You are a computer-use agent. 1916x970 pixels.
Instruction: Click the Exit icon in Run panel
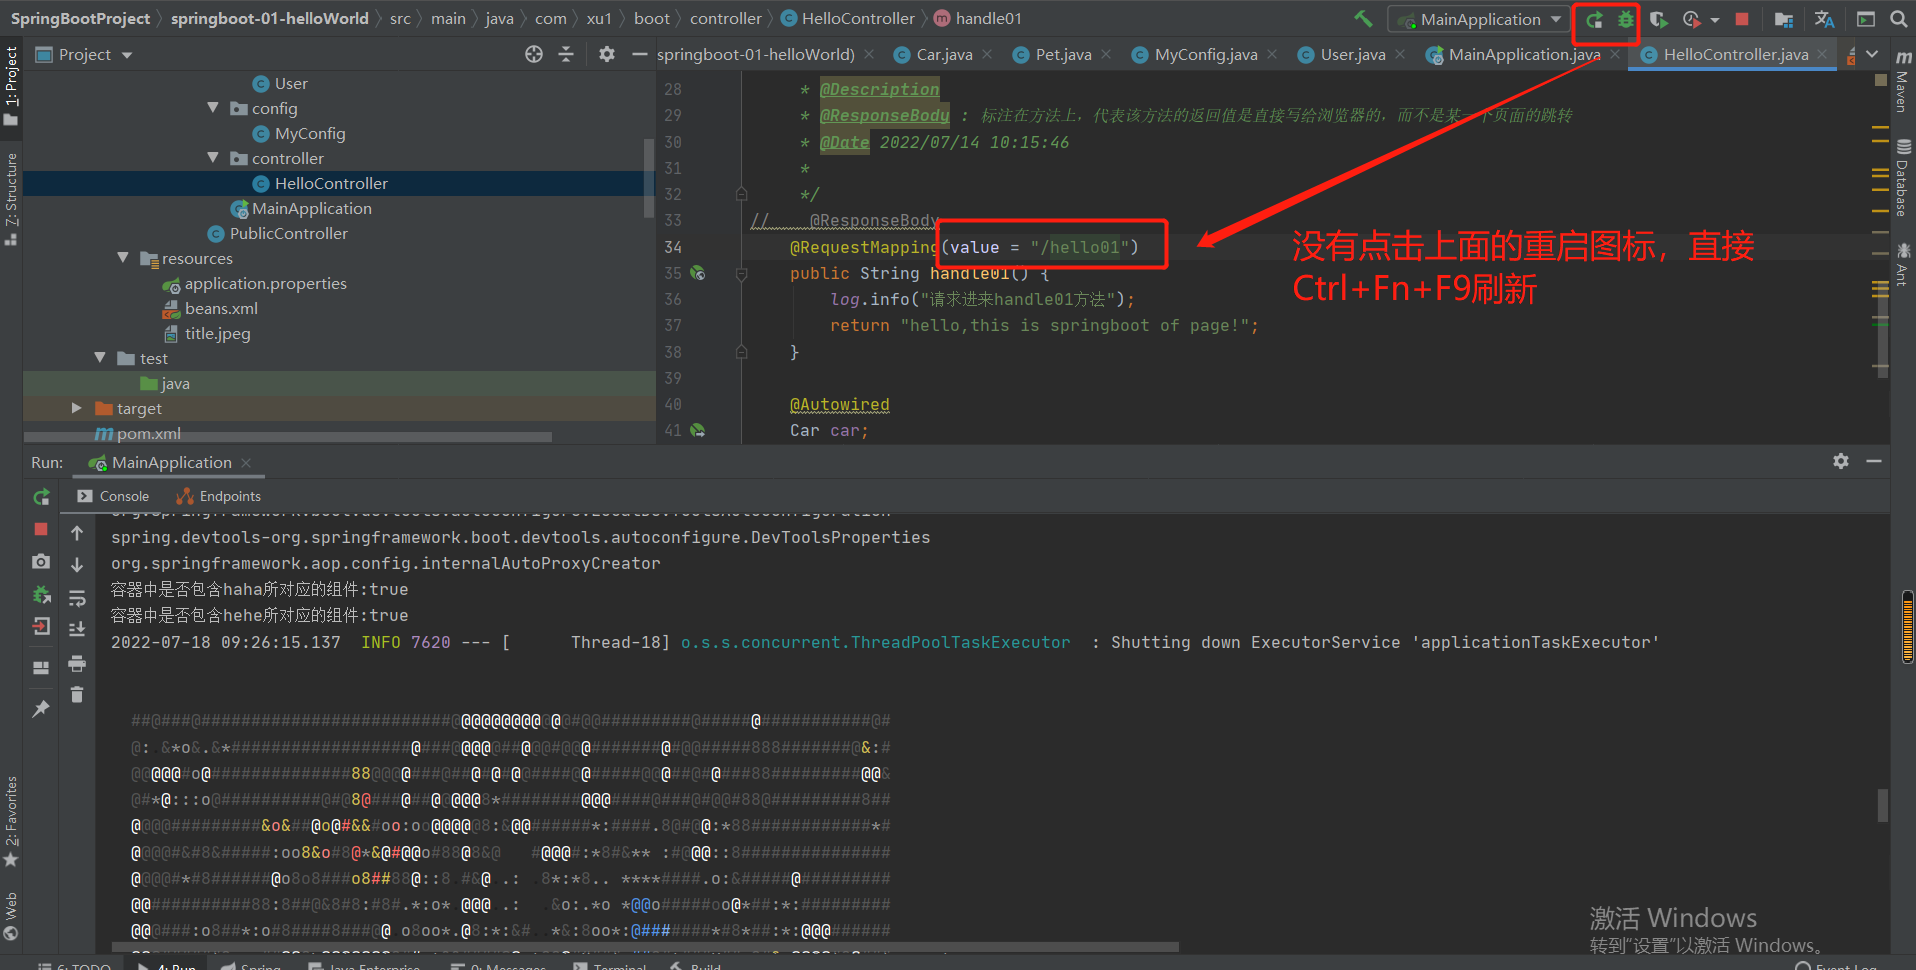tap(41, 627)
